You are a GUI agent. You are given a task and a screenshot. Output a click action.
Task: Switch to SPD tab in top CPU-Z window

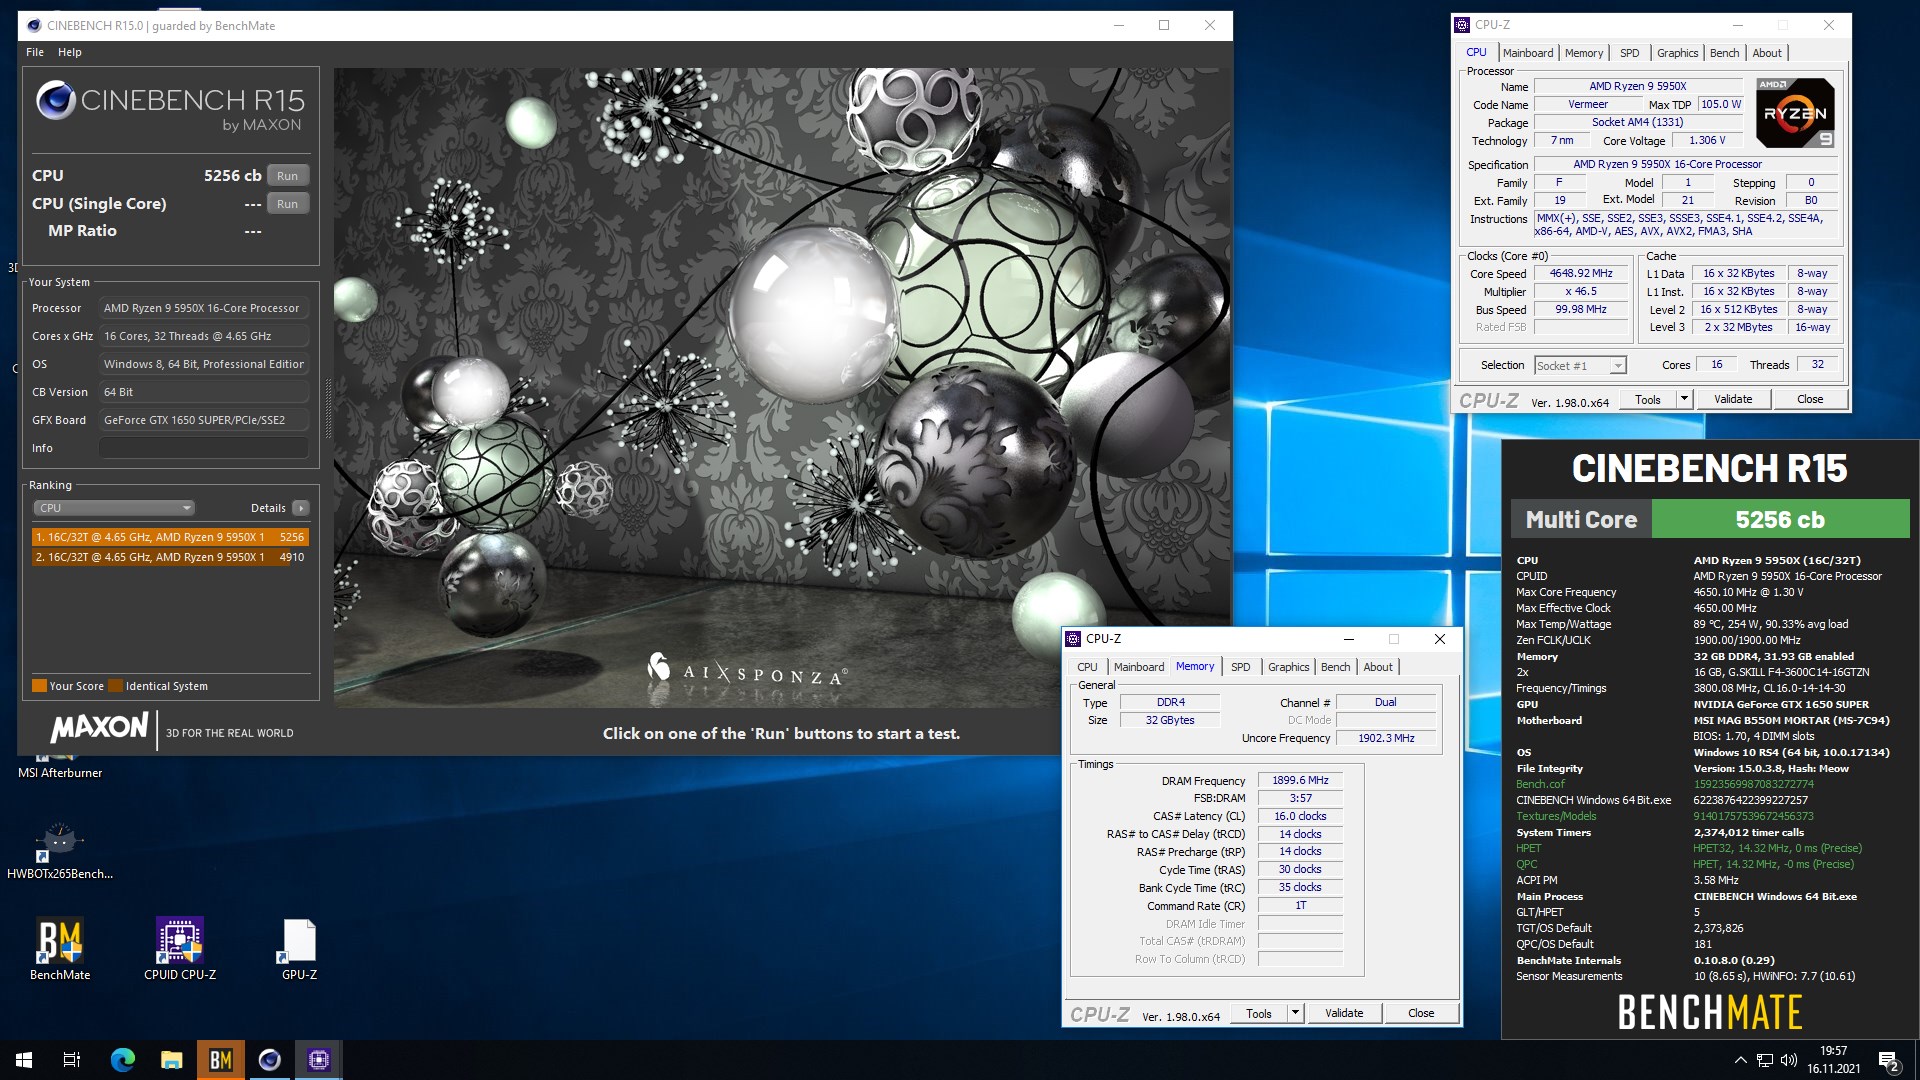[x=1630, y=53]
